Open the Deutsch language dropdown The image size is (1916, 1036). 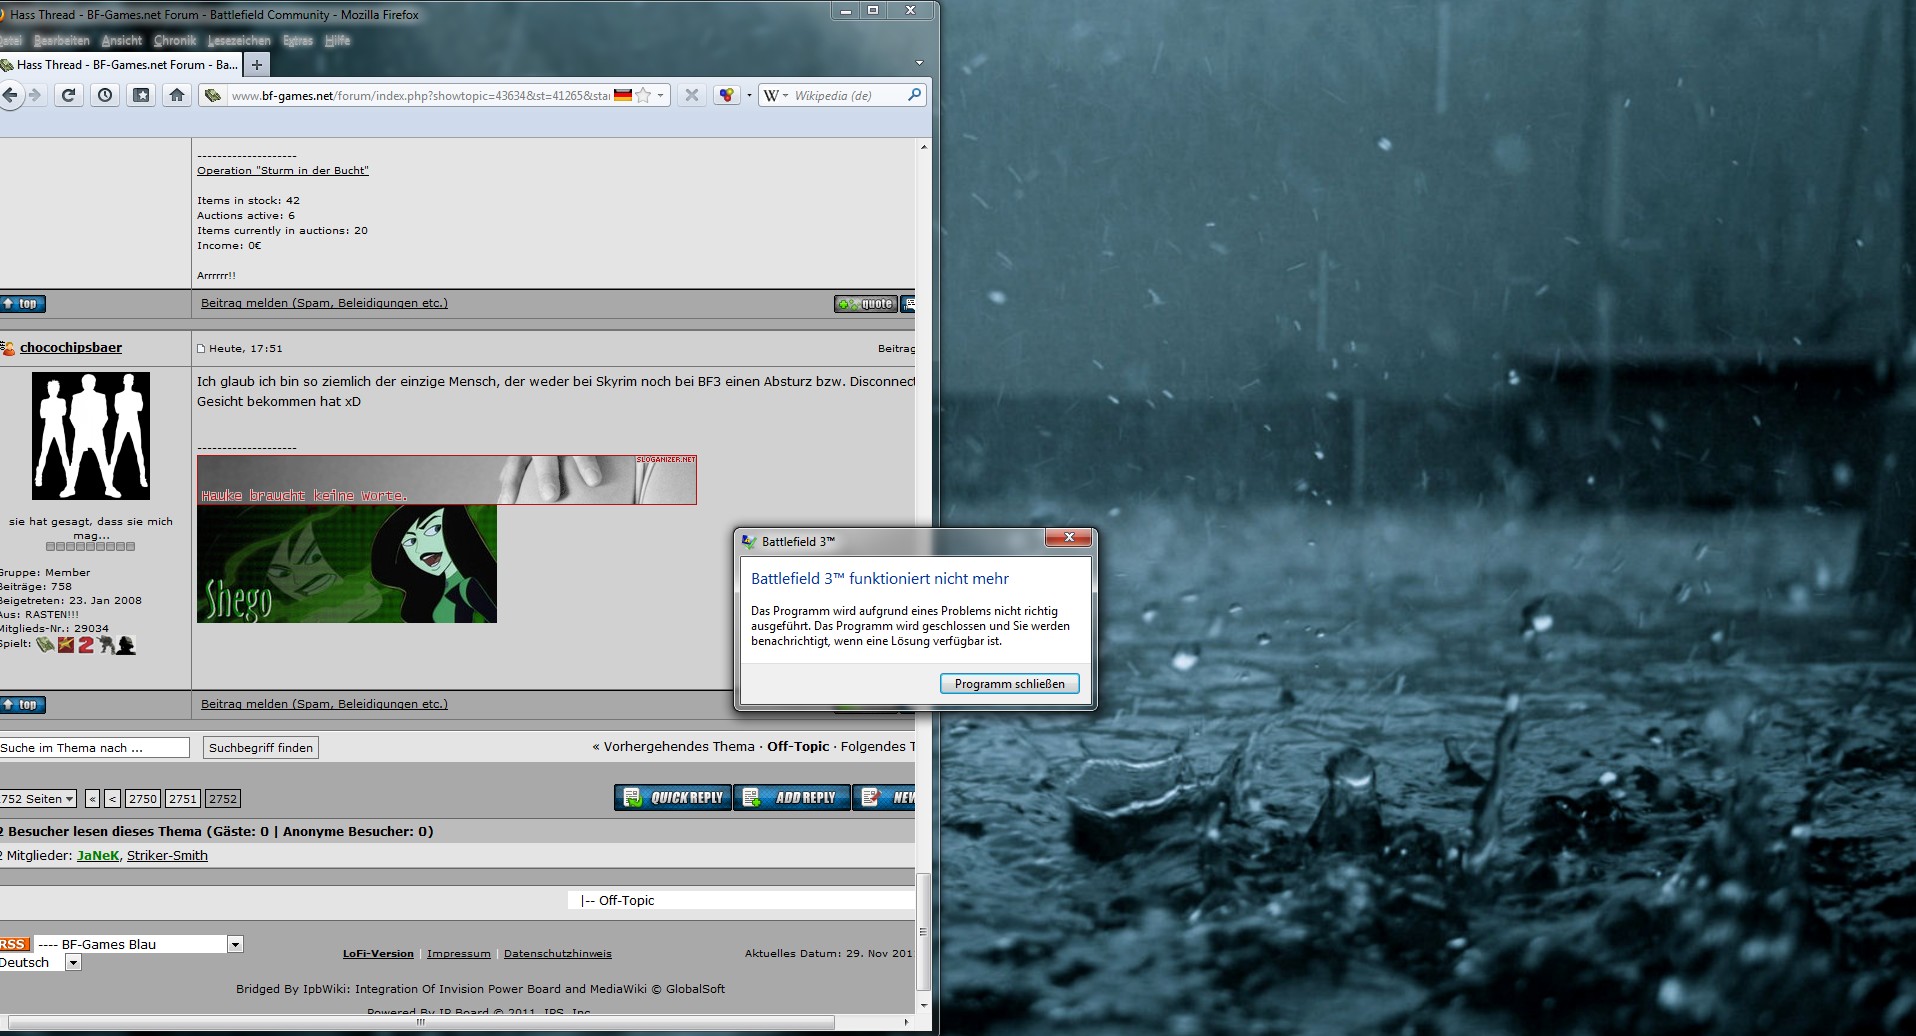40,963
